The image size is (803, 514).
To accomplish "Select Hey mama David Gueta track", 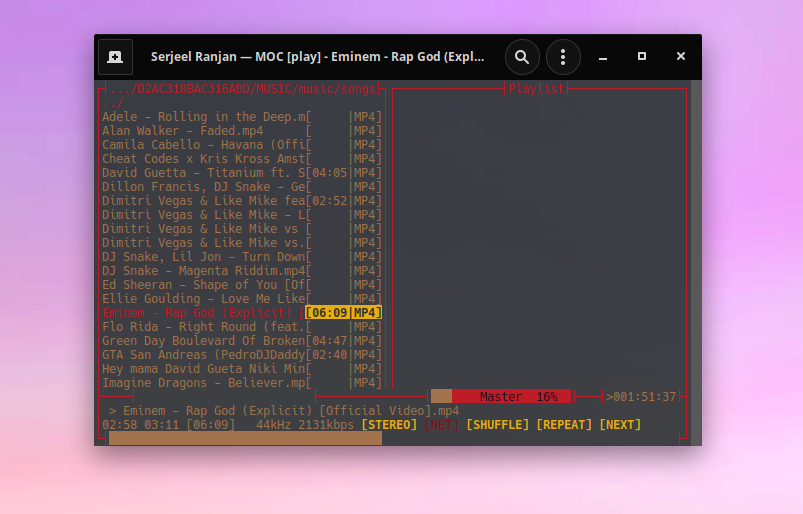I will [242, 369].
